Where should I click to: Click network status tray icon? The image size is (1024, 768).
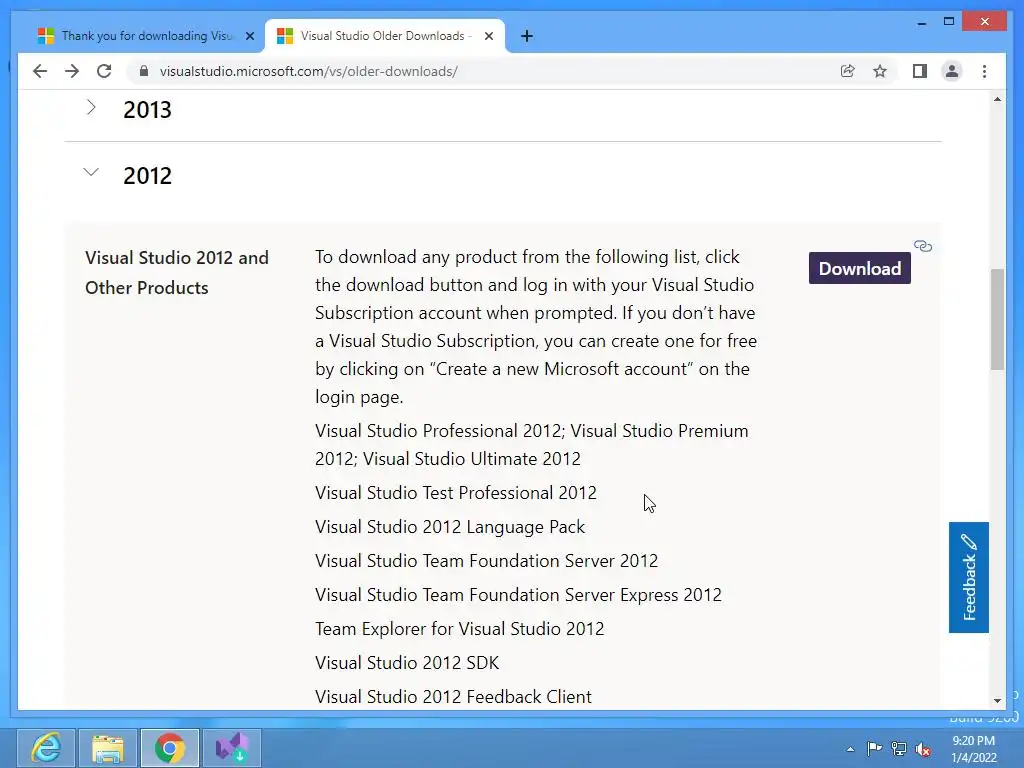[x=899, y=749]
